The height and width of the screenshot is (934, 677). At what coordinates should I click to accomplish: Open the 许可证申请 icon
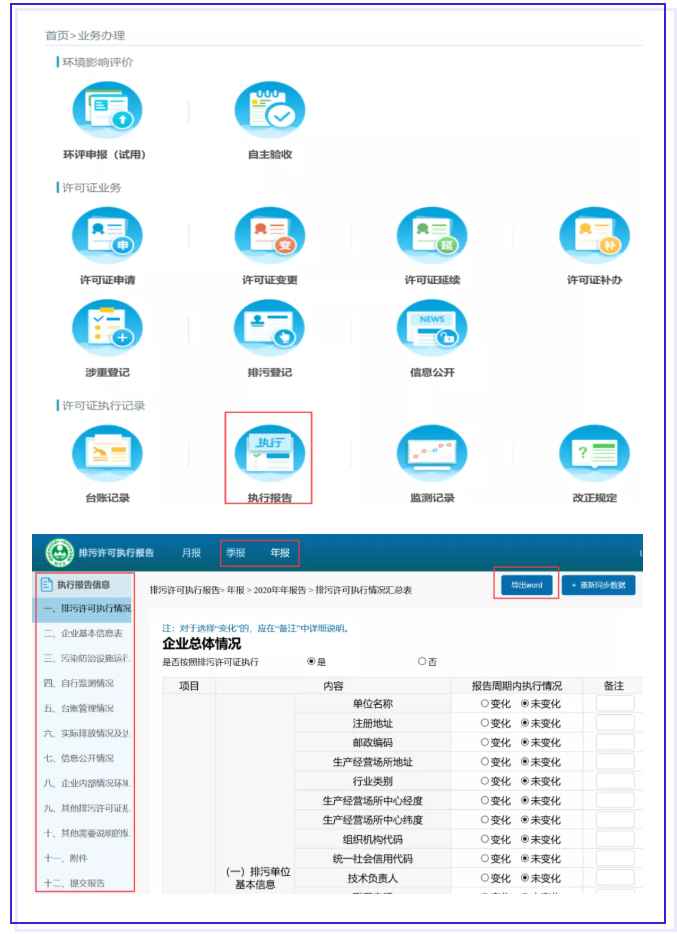pyautogui.click(x=107, y=236)
